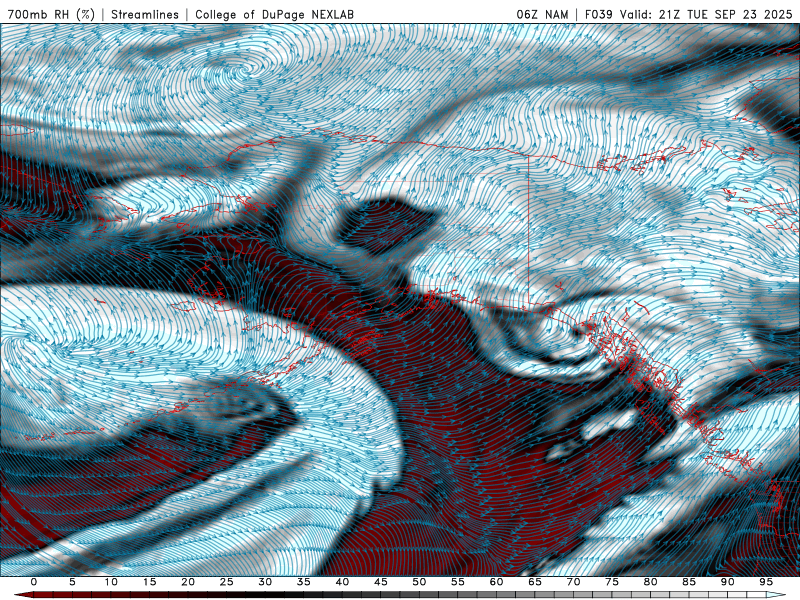The image size is (800, 600).
Task: Click the "30" label on color scale
Action: [x=265, y=582]
